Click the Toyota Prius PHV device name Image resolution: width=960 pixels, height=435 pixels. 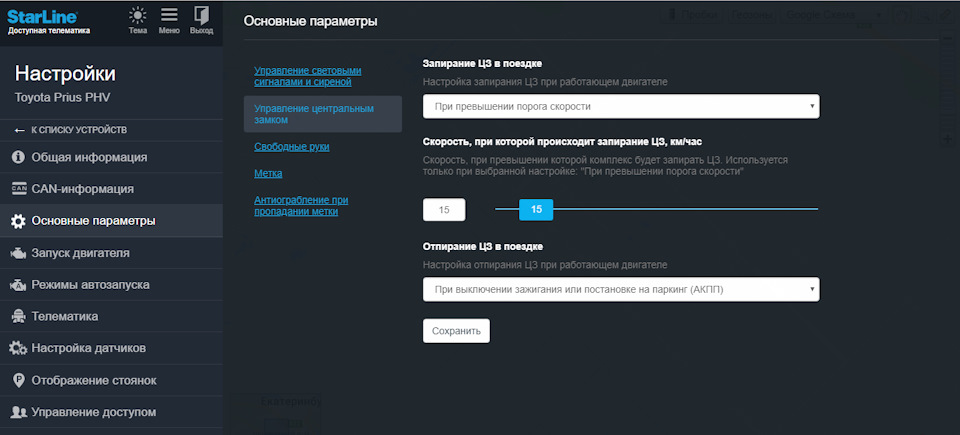pos(62,98)
